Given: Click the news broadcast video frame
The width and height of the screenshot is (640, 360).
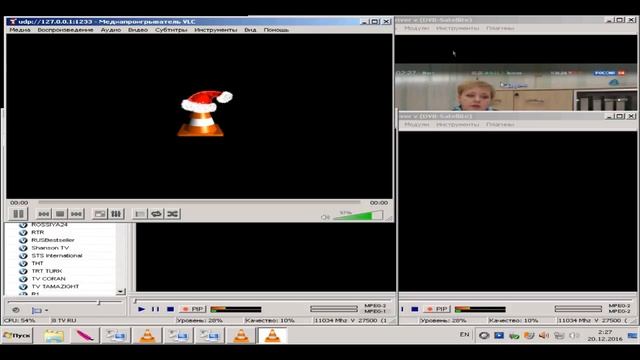Looking at the screenshot, I should (x=516, y=87).
